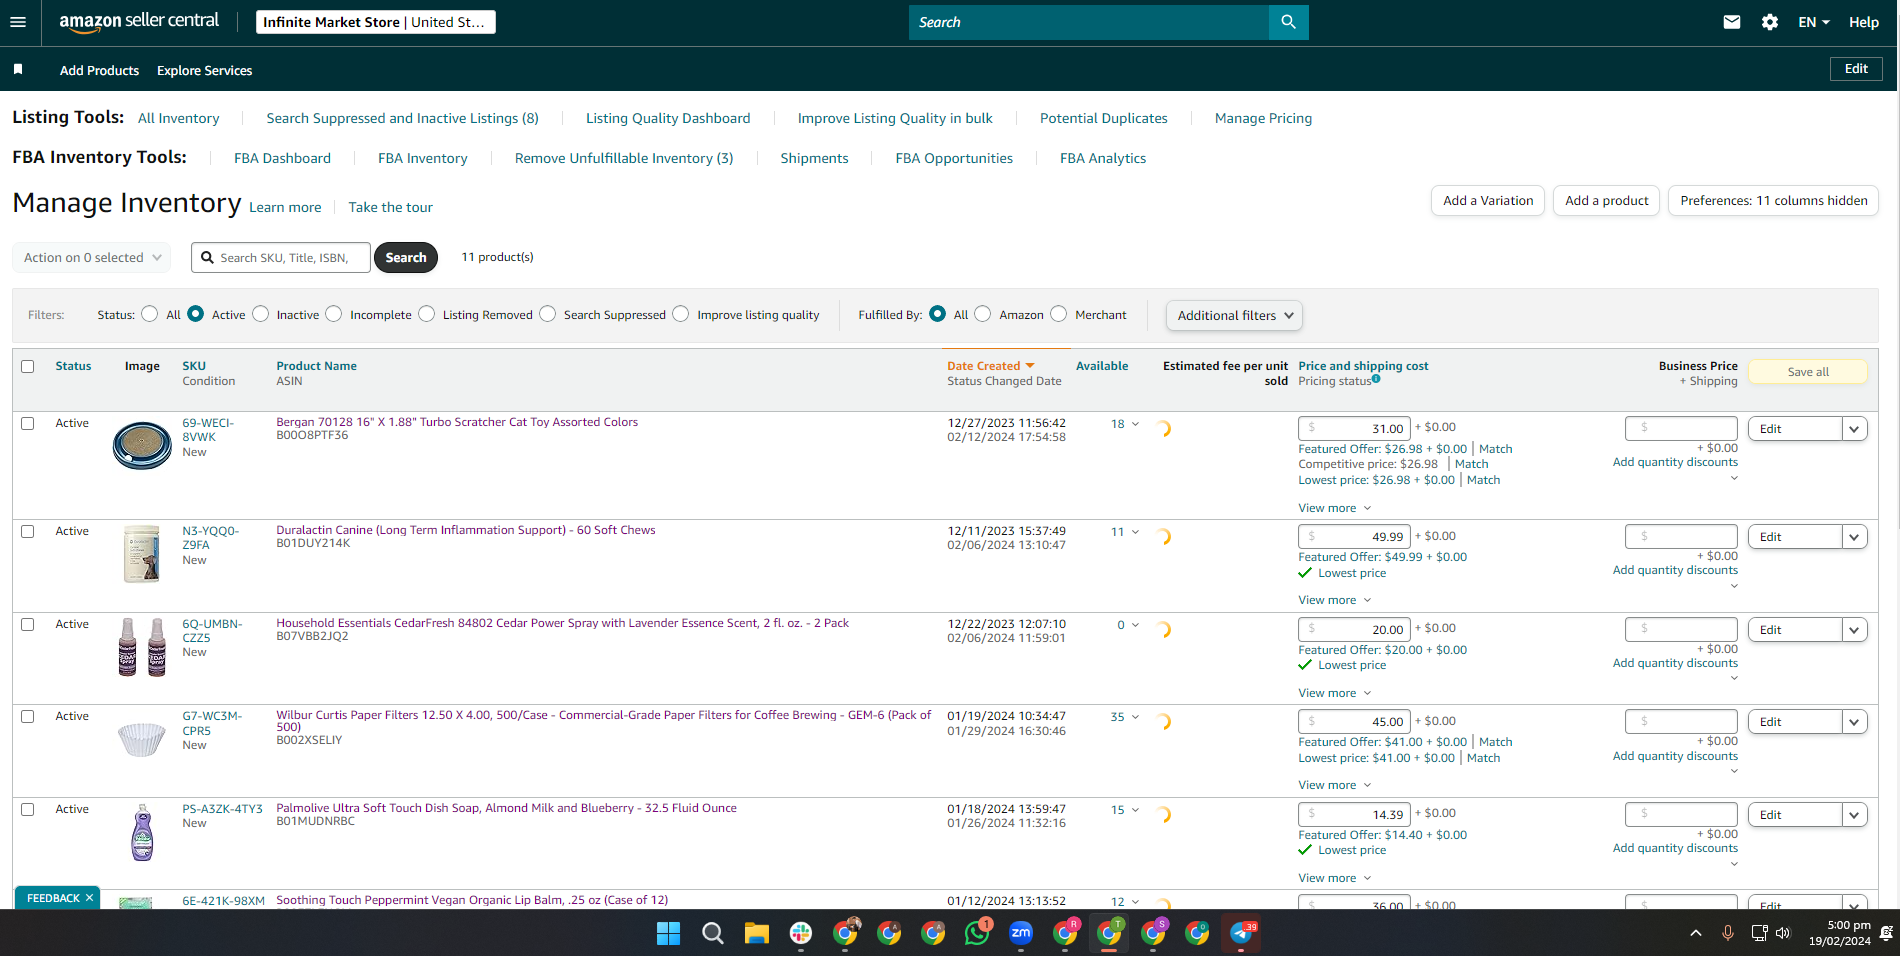Expand View more under the $31.00 price
The width and height of the screenshot is (1900, 956).
pos(1335,508)
